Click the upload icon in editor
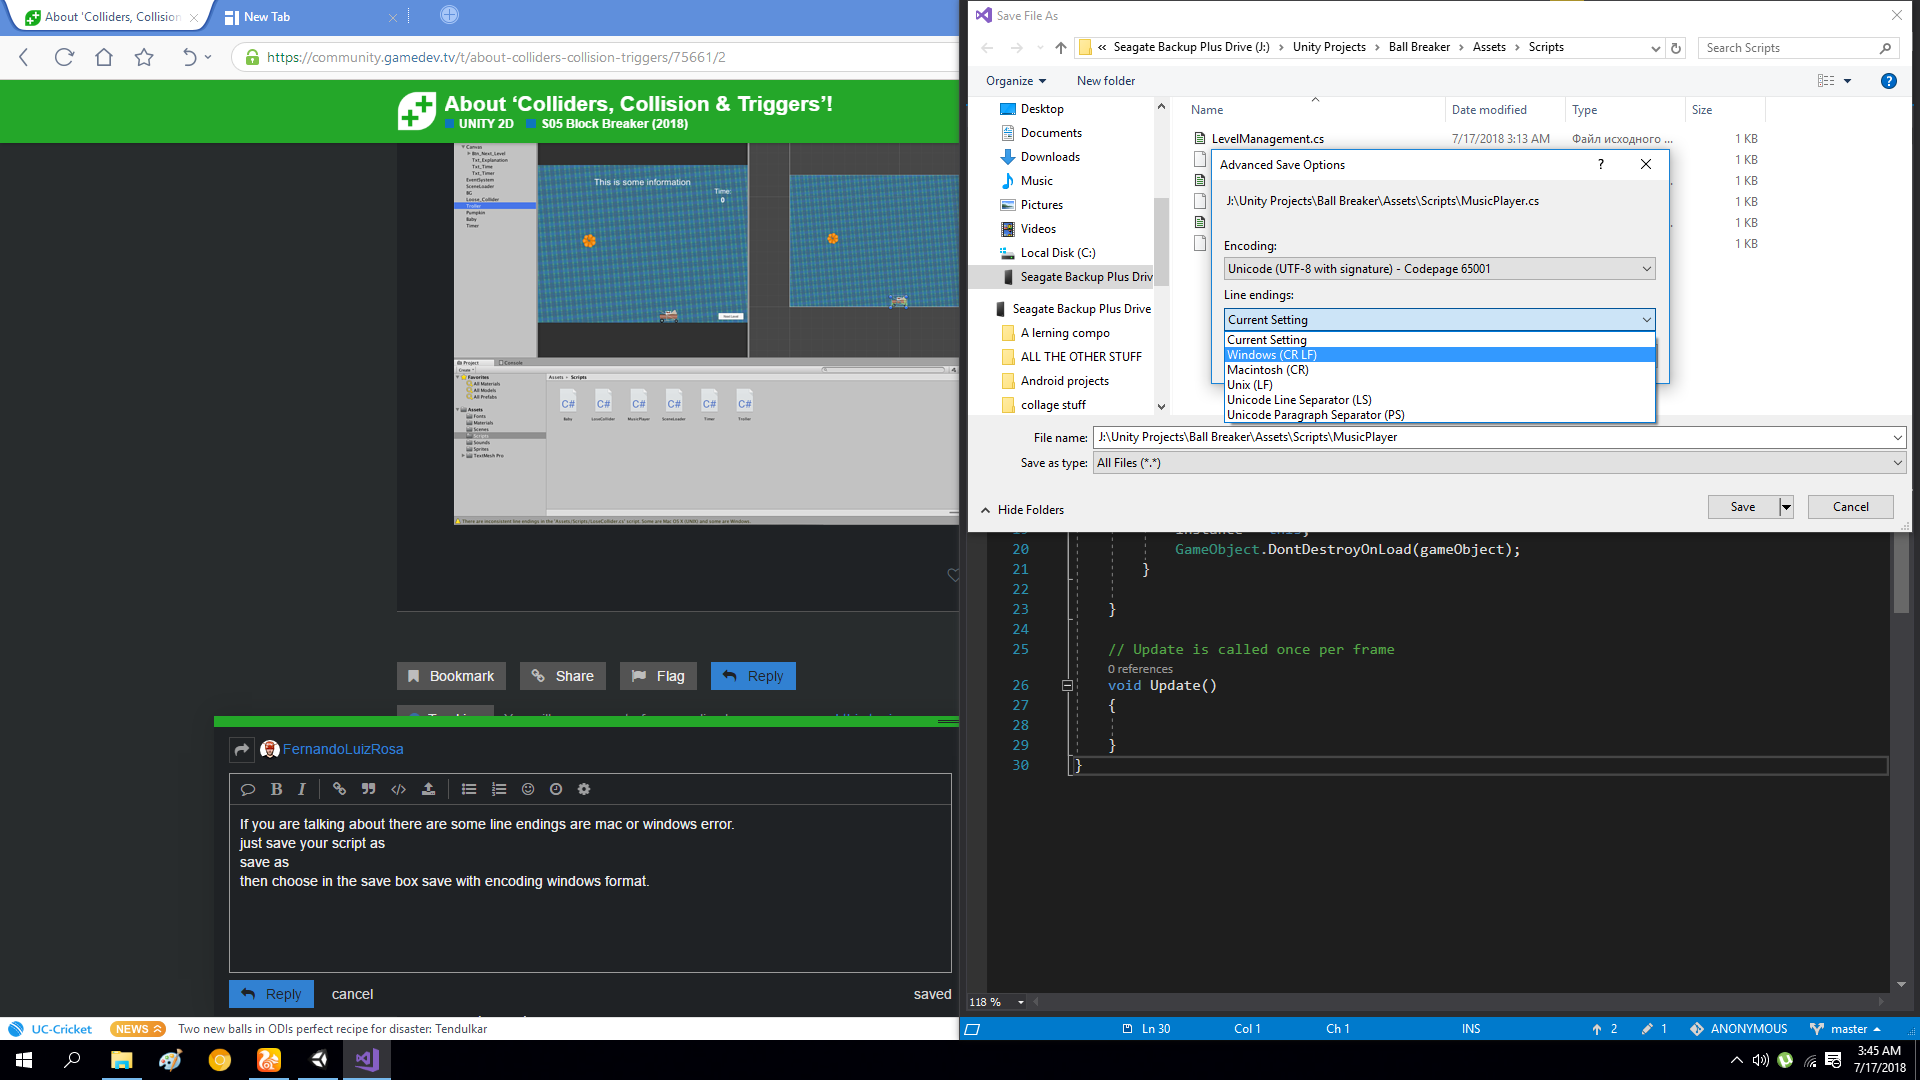This screenshot has width=1920, height=1080. pos(428,789)
